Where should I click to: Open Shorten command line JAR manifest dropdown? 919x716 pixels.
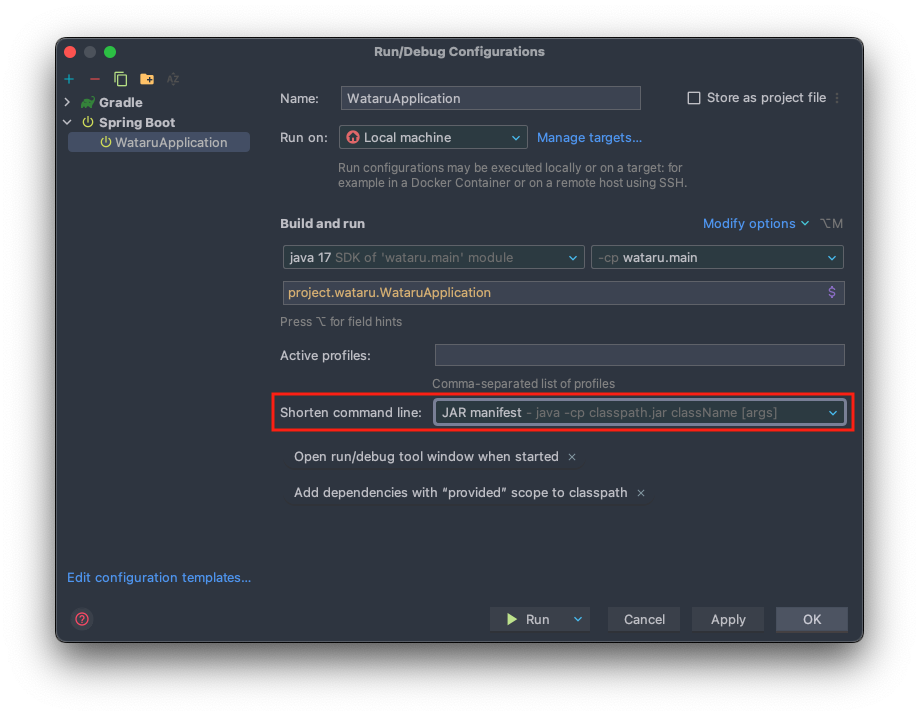pyautogui.click(x=640, y=412)
